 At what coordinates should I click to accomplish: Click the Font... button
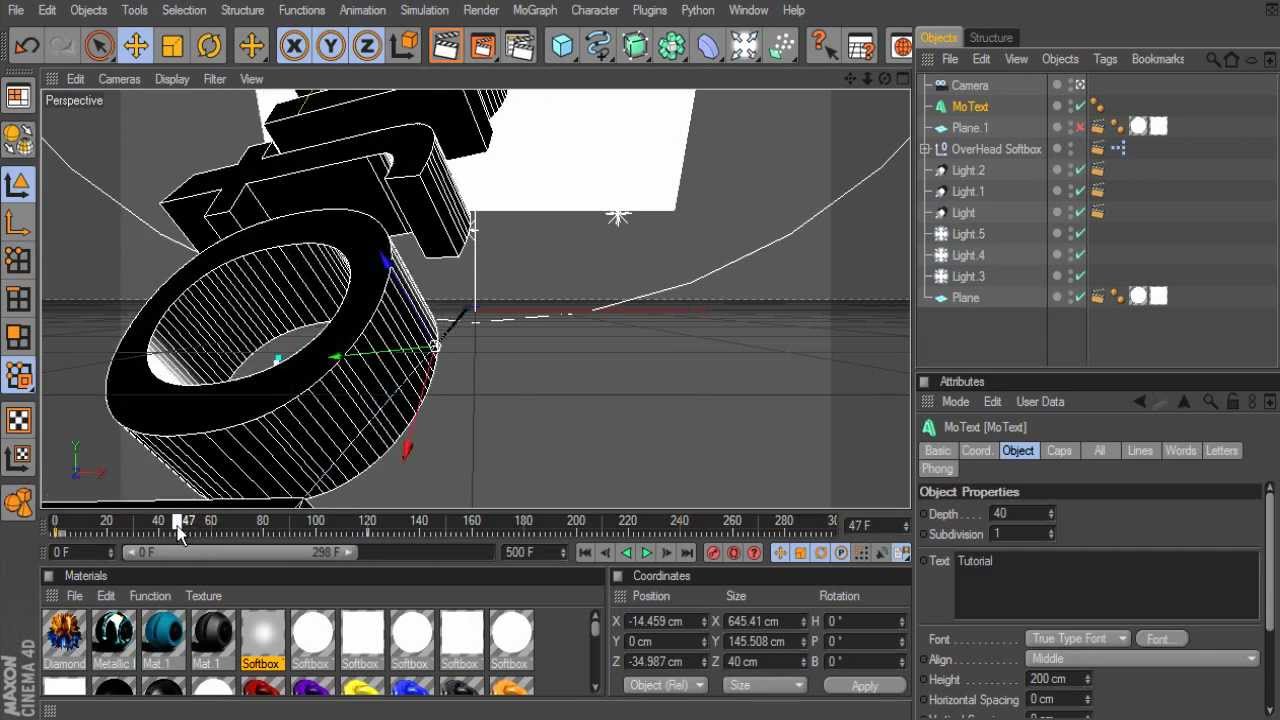1161,638
